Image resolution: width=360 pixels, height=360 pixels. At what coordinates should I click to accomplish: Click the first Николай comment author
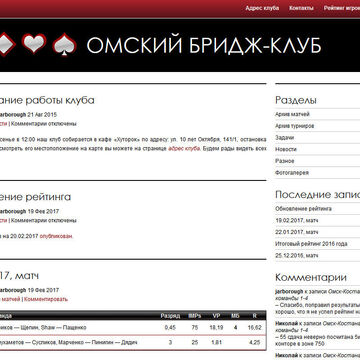click(x=286, y=323)
